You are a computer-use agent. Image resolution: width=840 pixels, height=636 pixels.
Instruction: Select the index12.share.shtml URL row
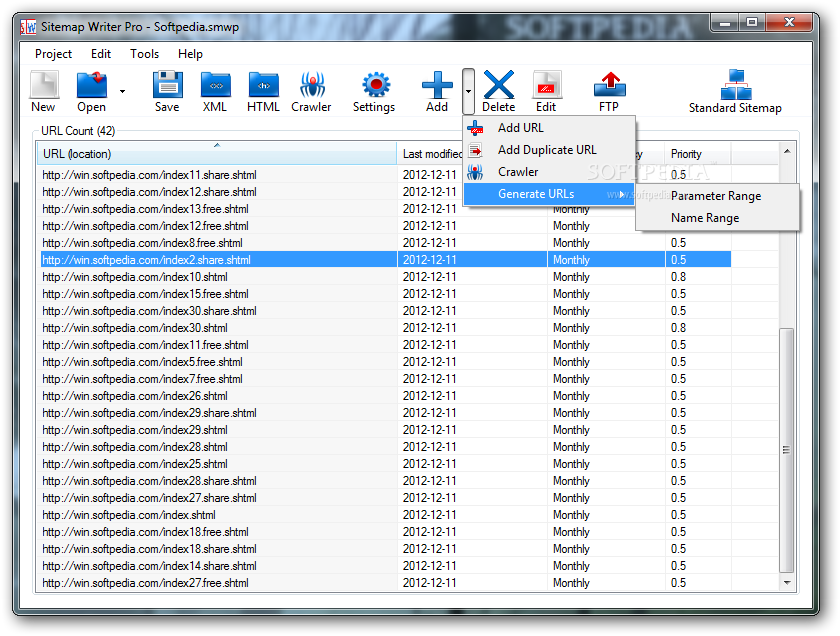tap(386, 192)
